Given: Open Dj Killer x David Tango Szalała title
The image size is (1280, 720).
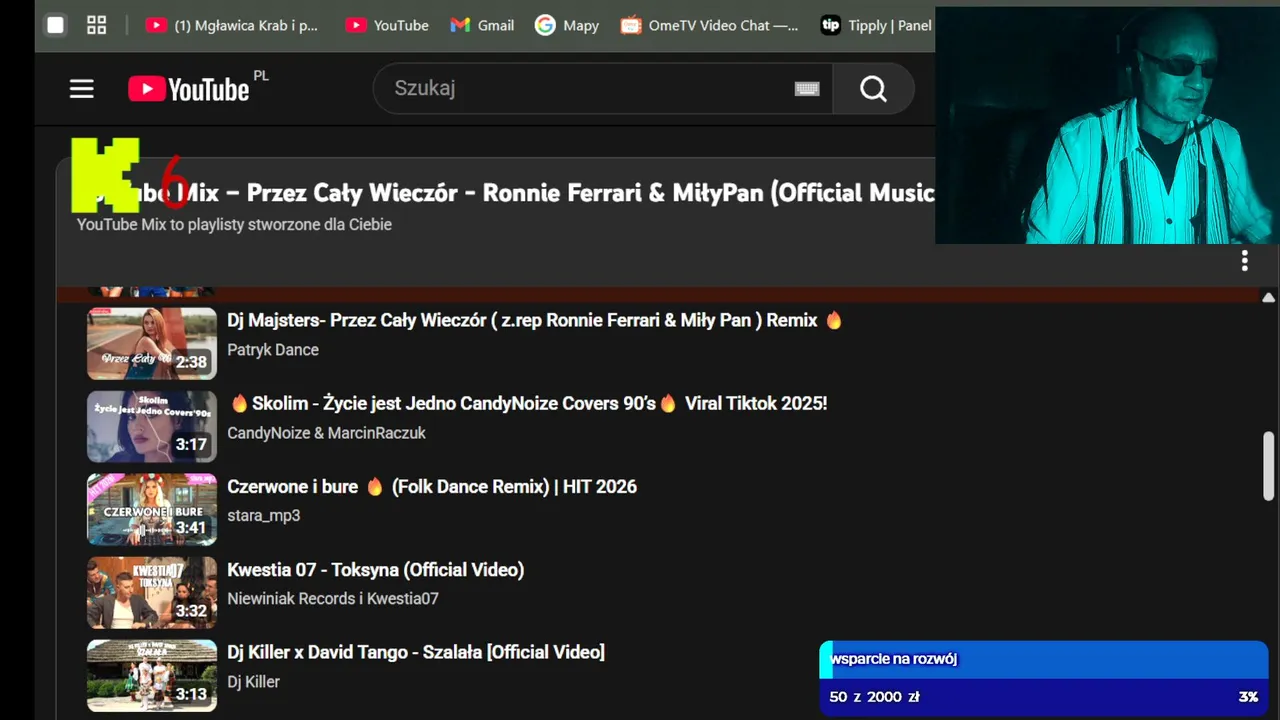Looking at the screenshot, I should [x=416, y=652].
